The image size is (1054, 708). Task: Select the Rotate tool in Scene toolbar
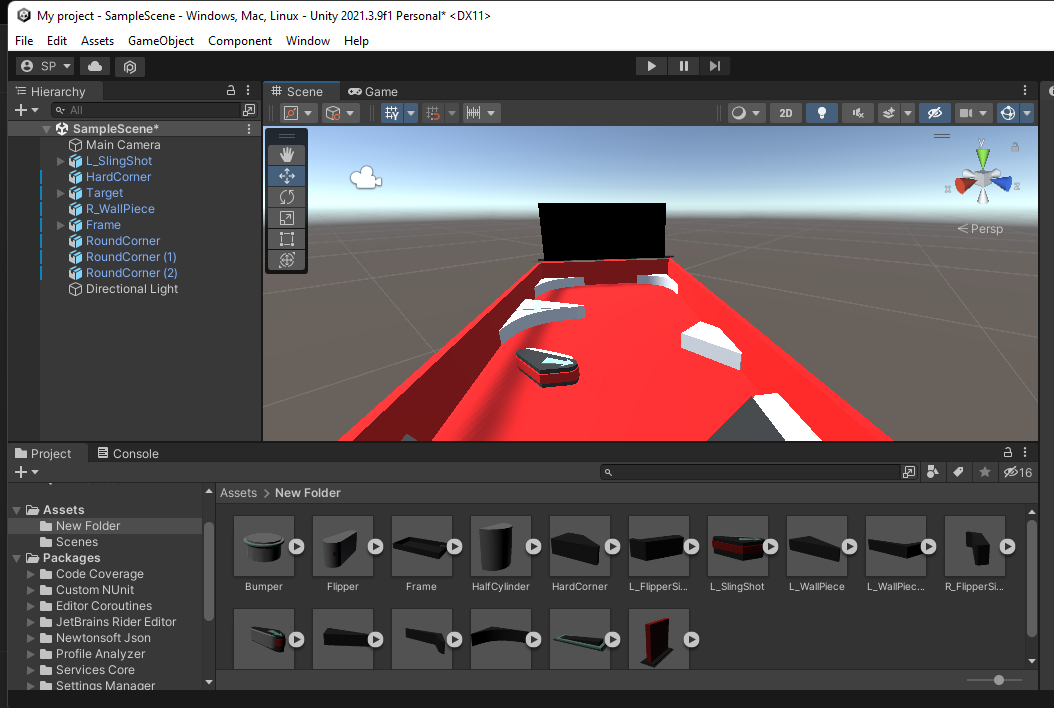287,197
